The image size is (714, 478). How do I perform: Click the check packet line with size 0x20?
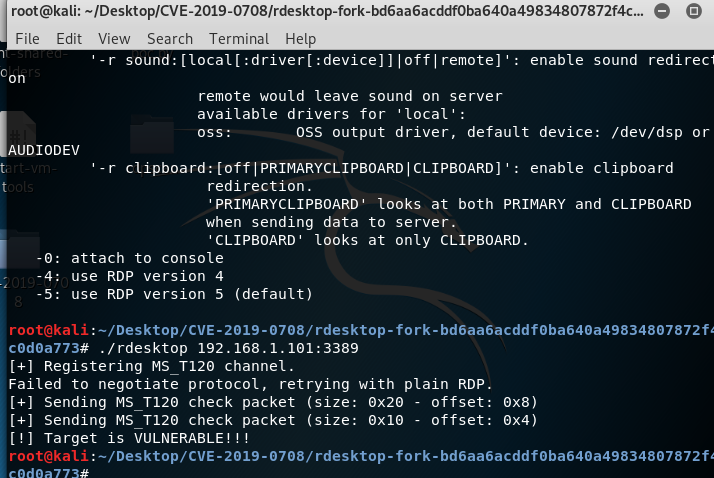point(273,402)
